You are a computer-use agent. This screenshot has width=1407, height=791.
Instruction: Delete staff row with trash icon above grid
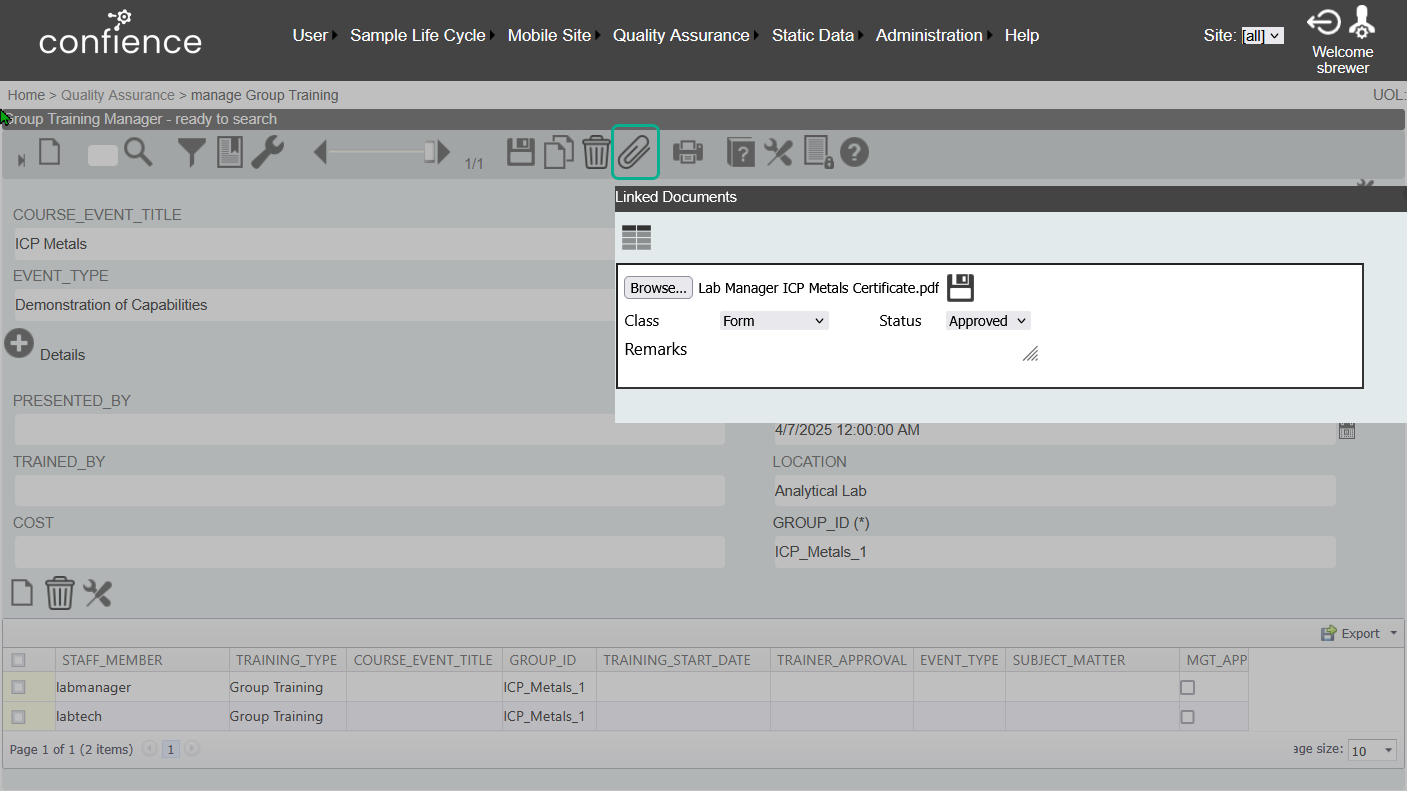[60, 593]
